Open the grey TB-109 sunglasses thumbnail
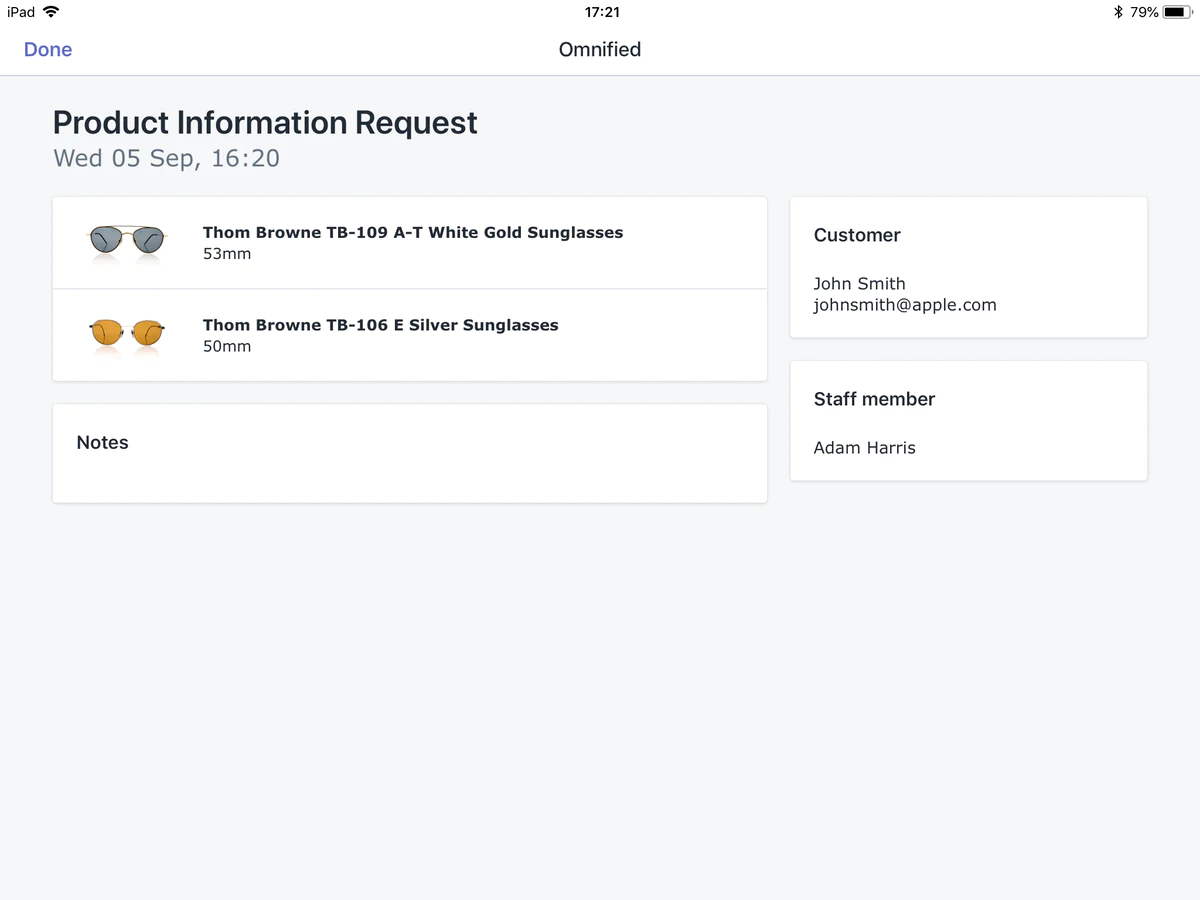The width and height of the screenshot is (1200, 900). (x=127, y=241)
